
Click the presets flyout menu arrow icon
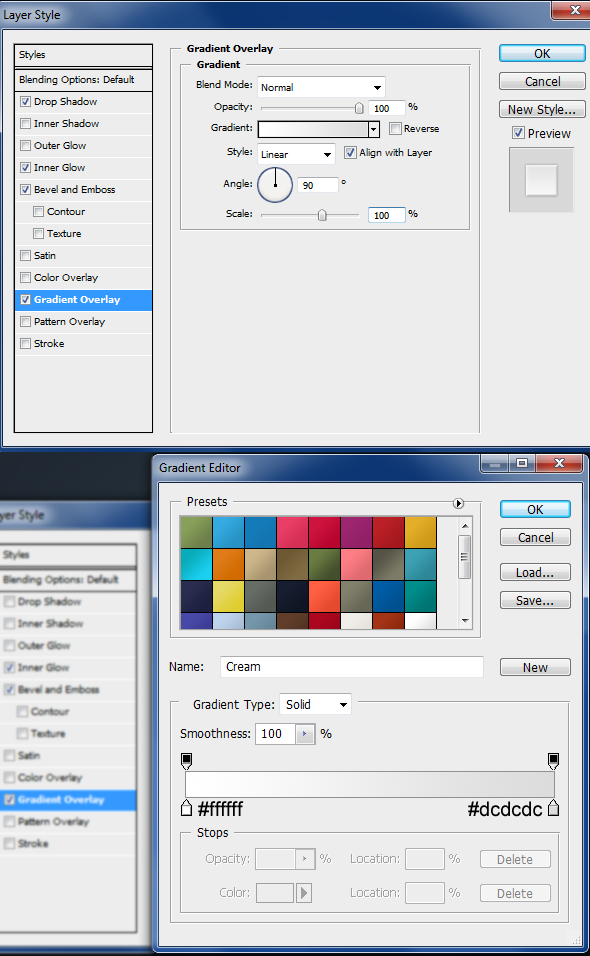click(x=458, y=503)
